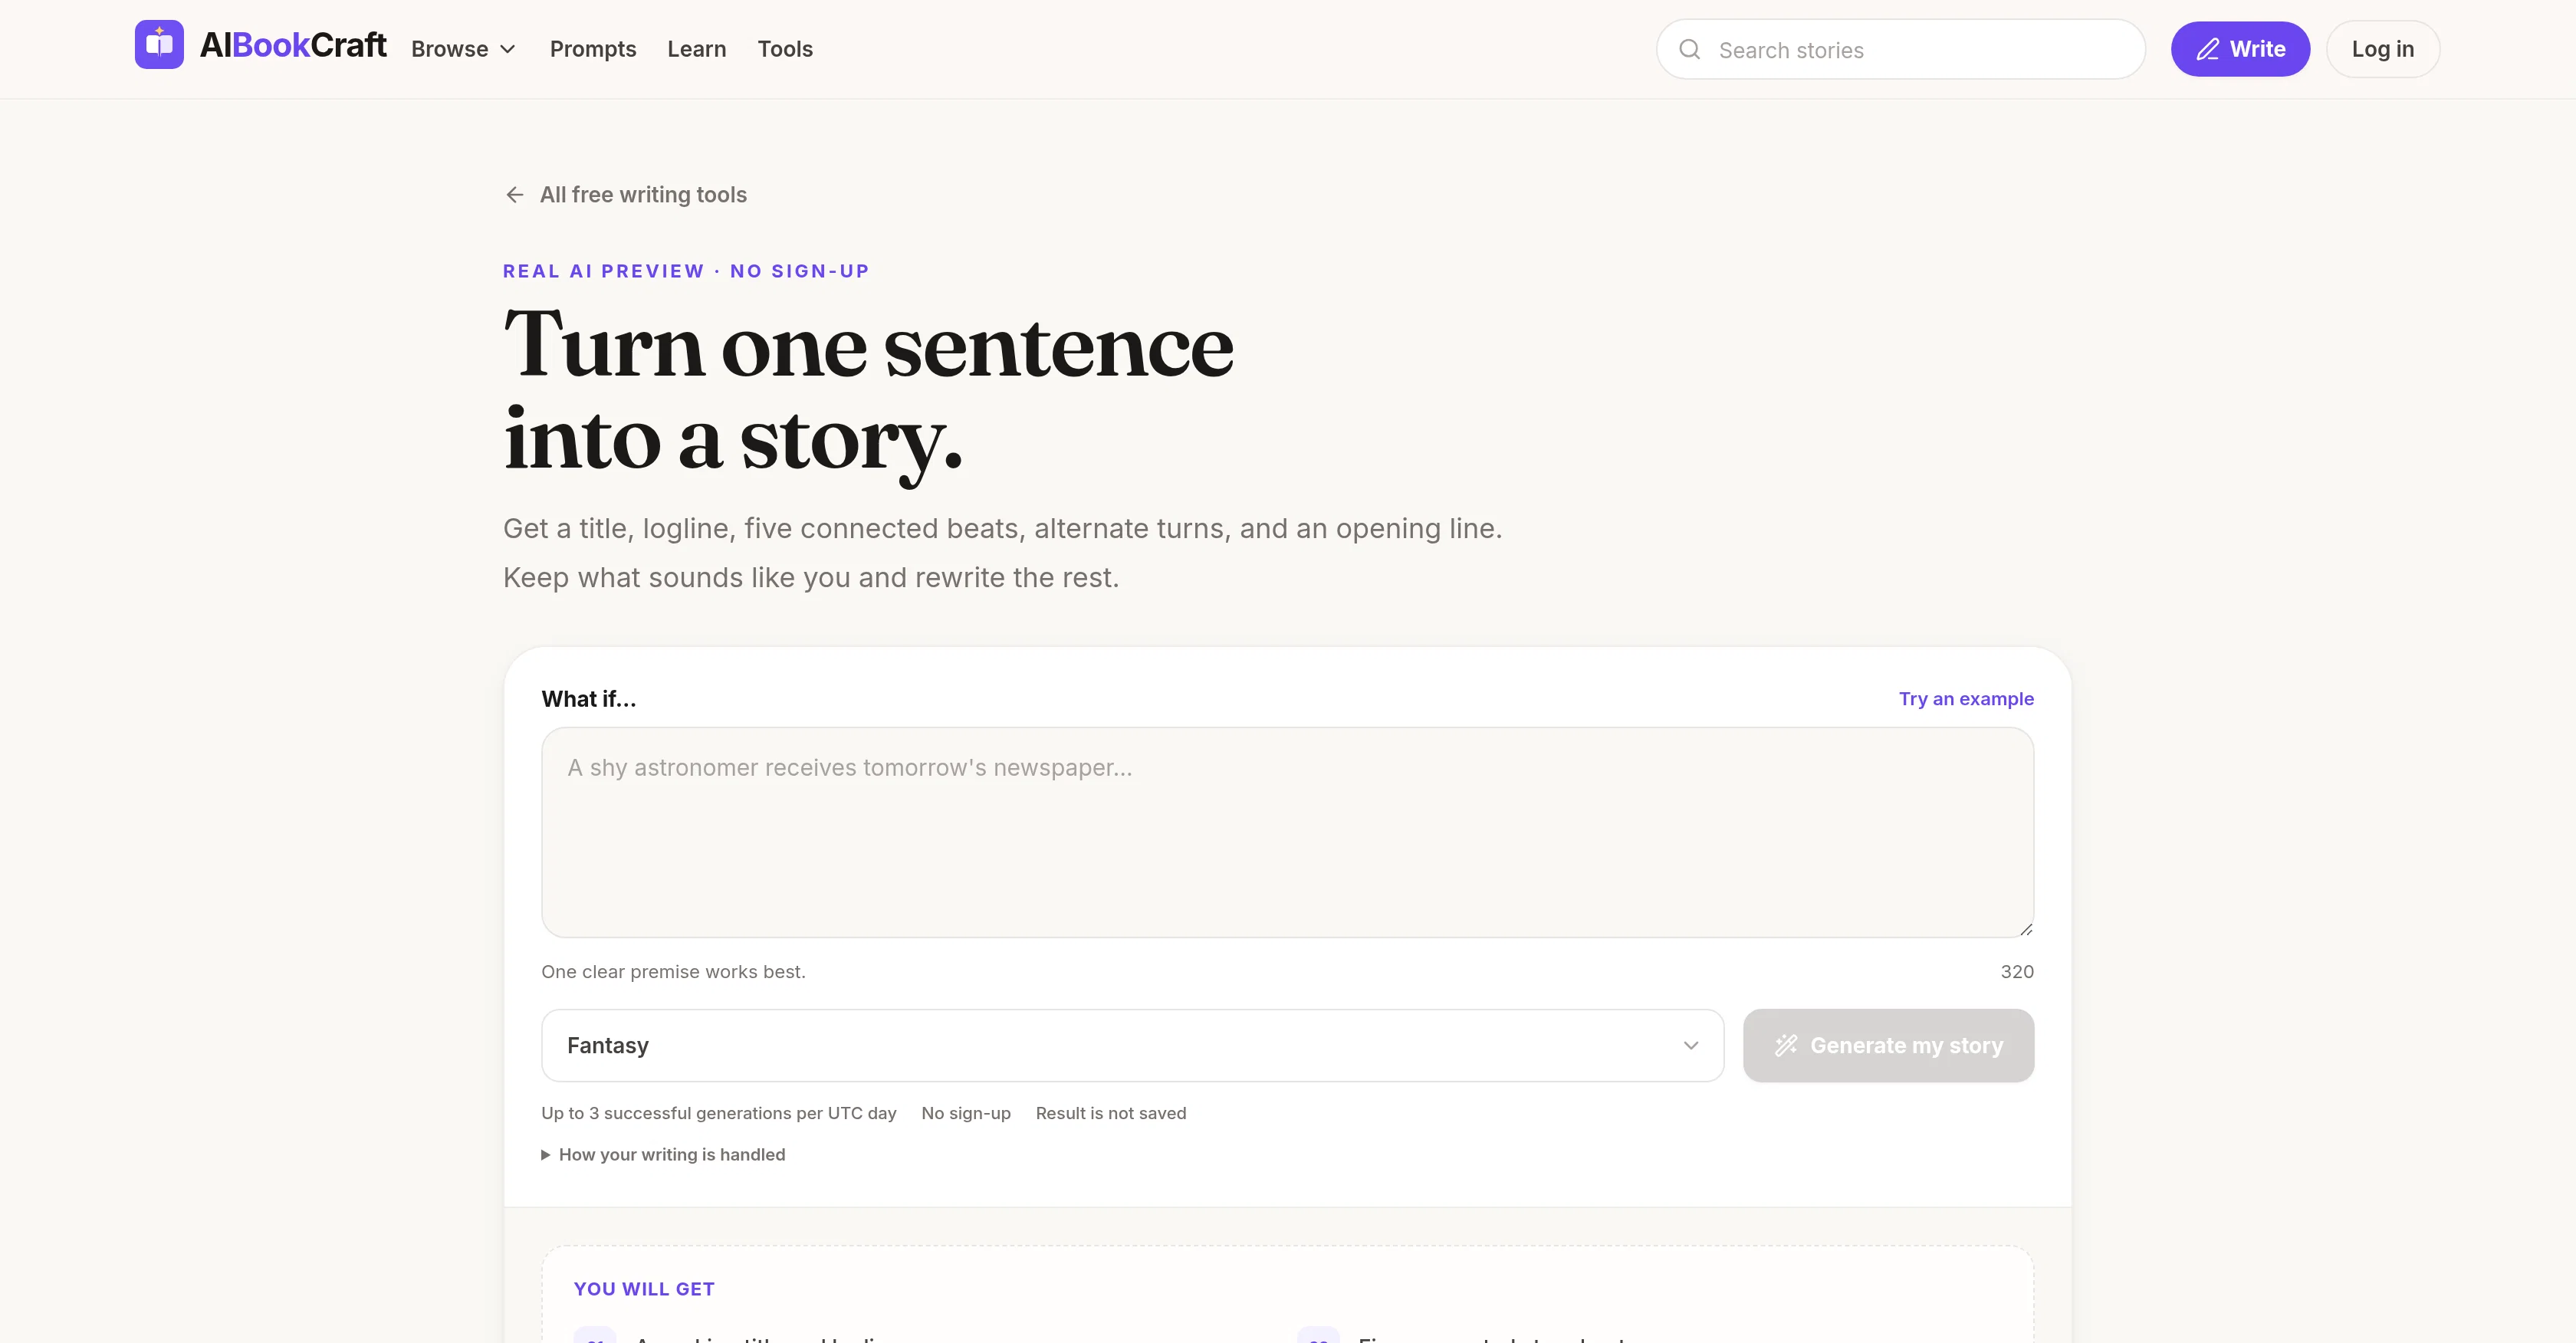
Task: Open the Learn menu item
Action: tap(697, 49)
